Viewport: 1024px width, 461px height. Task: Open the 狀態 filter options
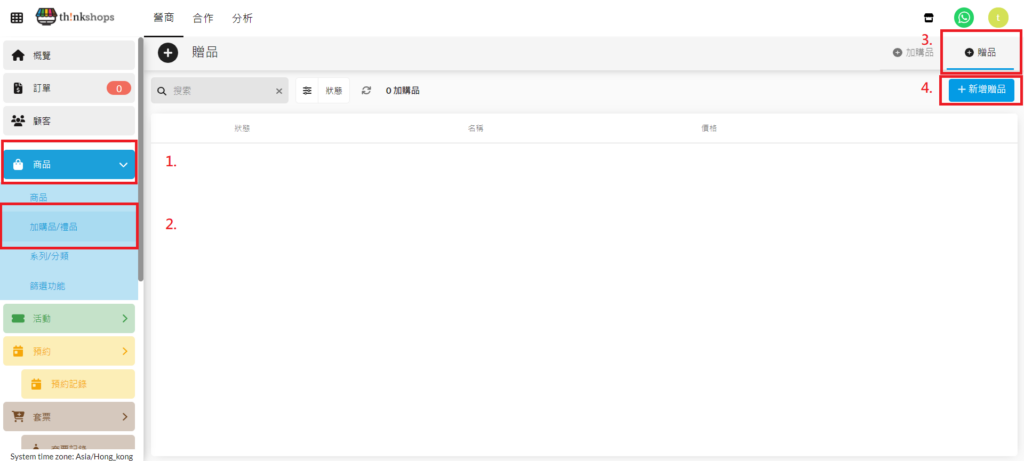(323, 90)
